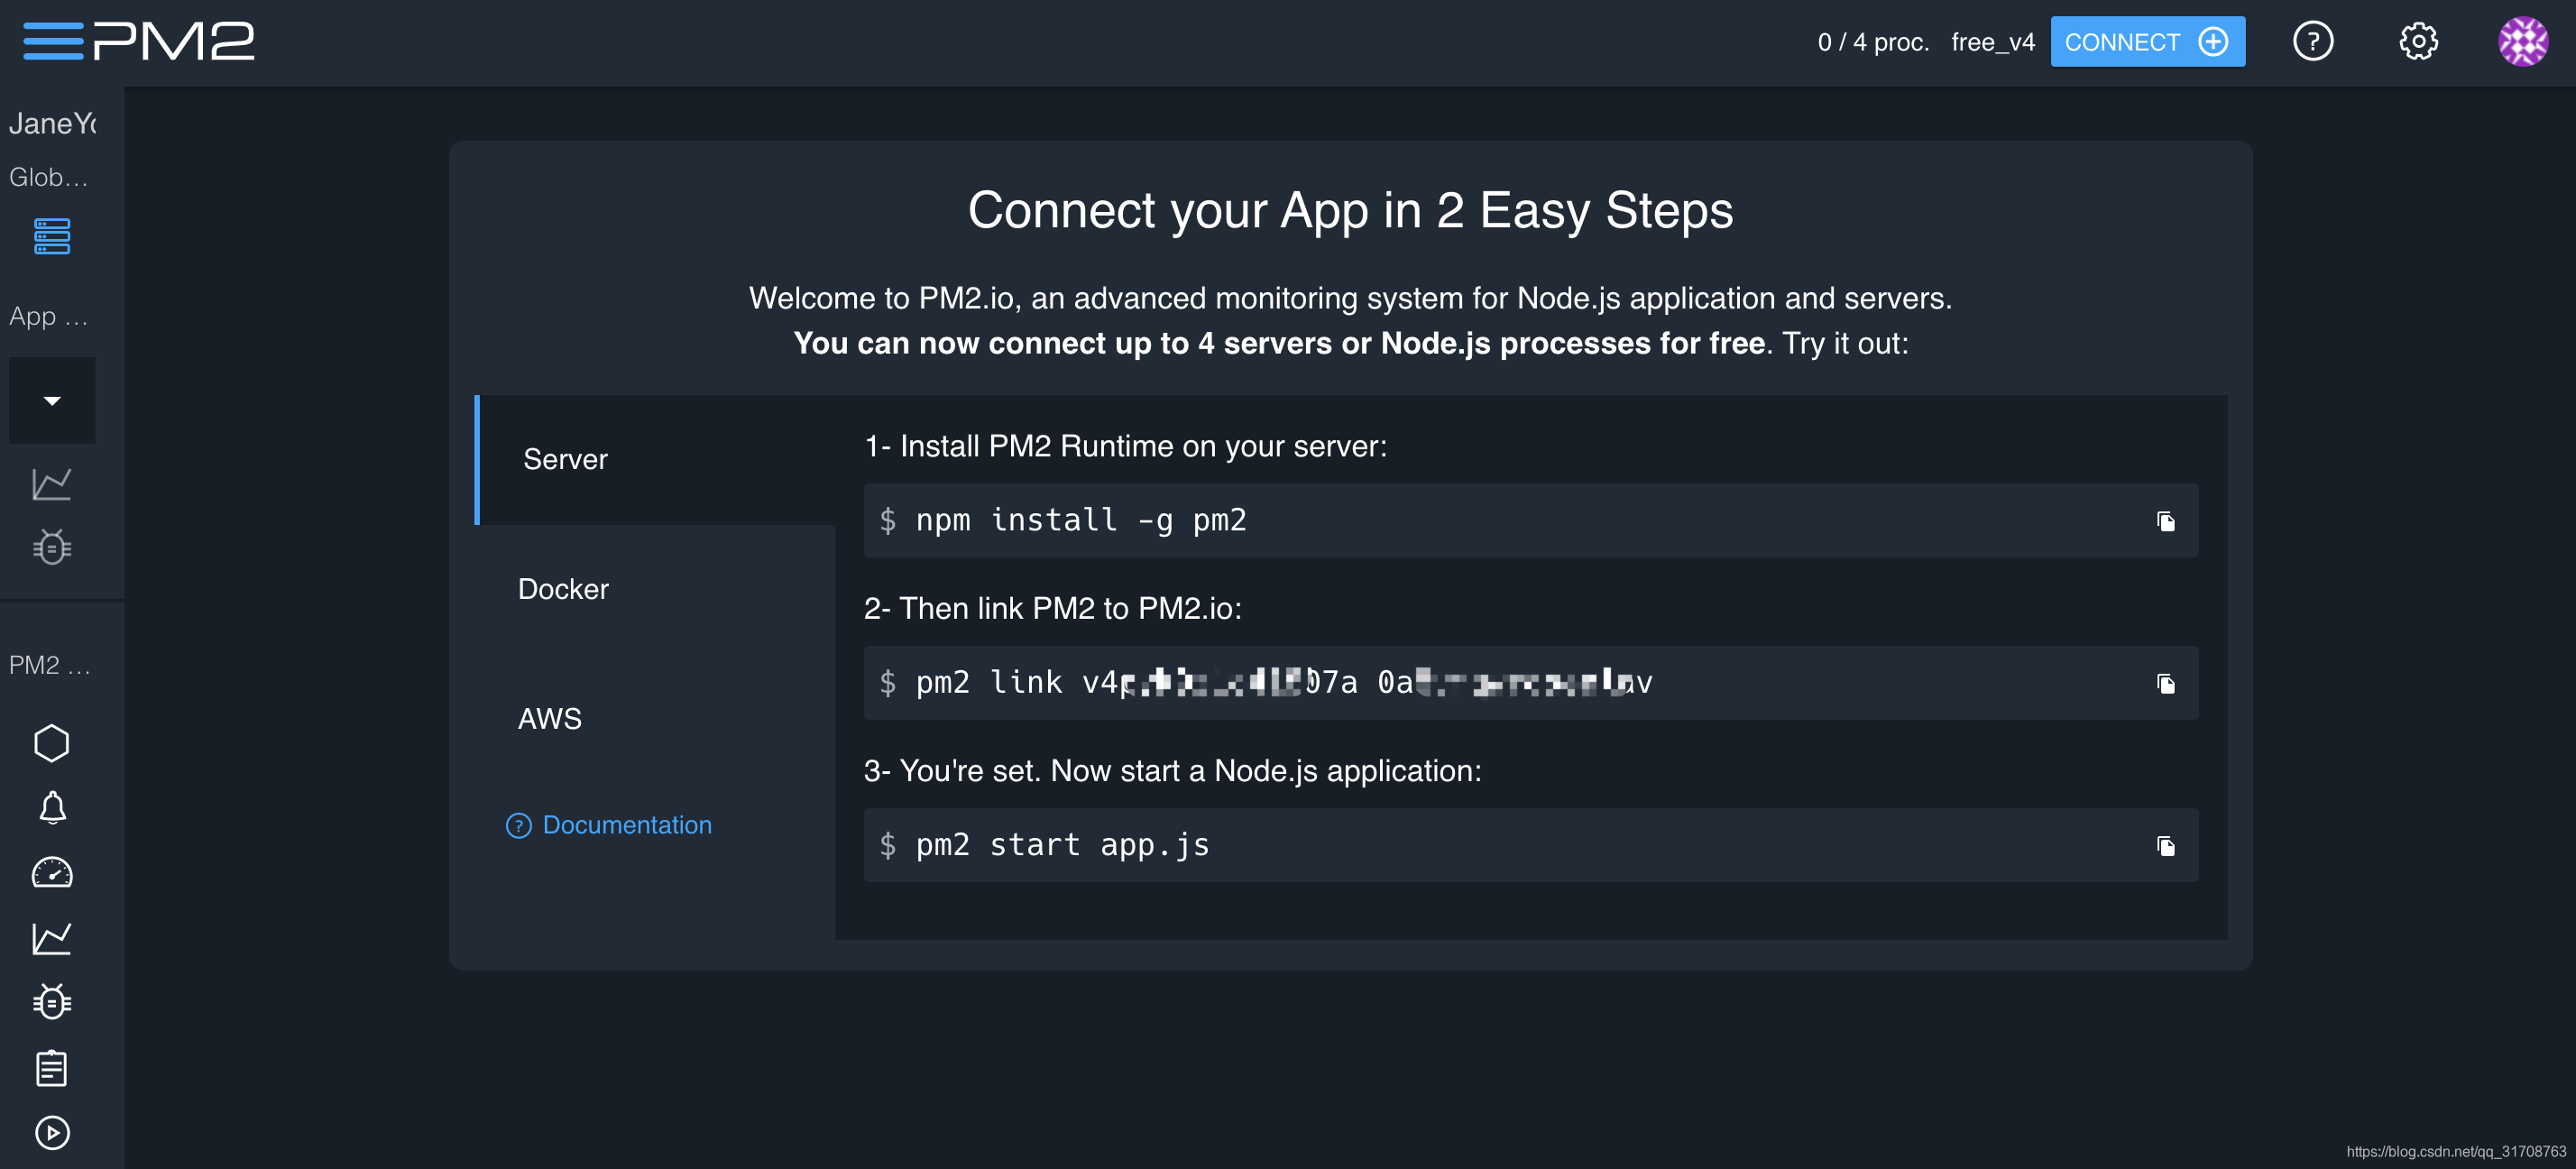Expand the app selector dropdown arrow
This screenshot has width=2576, height=1169.
[52, 401]
